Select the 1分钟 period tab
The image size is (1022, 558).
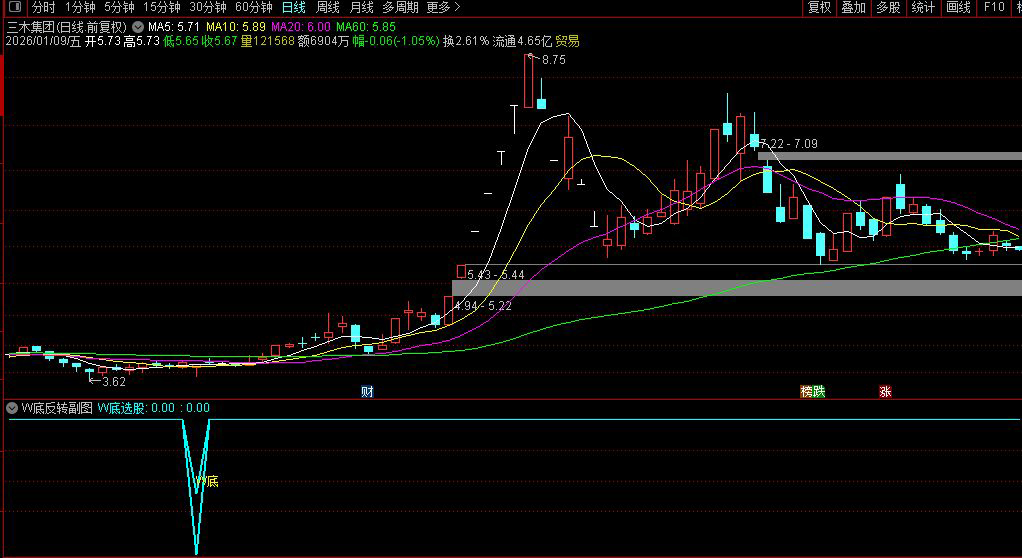[80, 7]
